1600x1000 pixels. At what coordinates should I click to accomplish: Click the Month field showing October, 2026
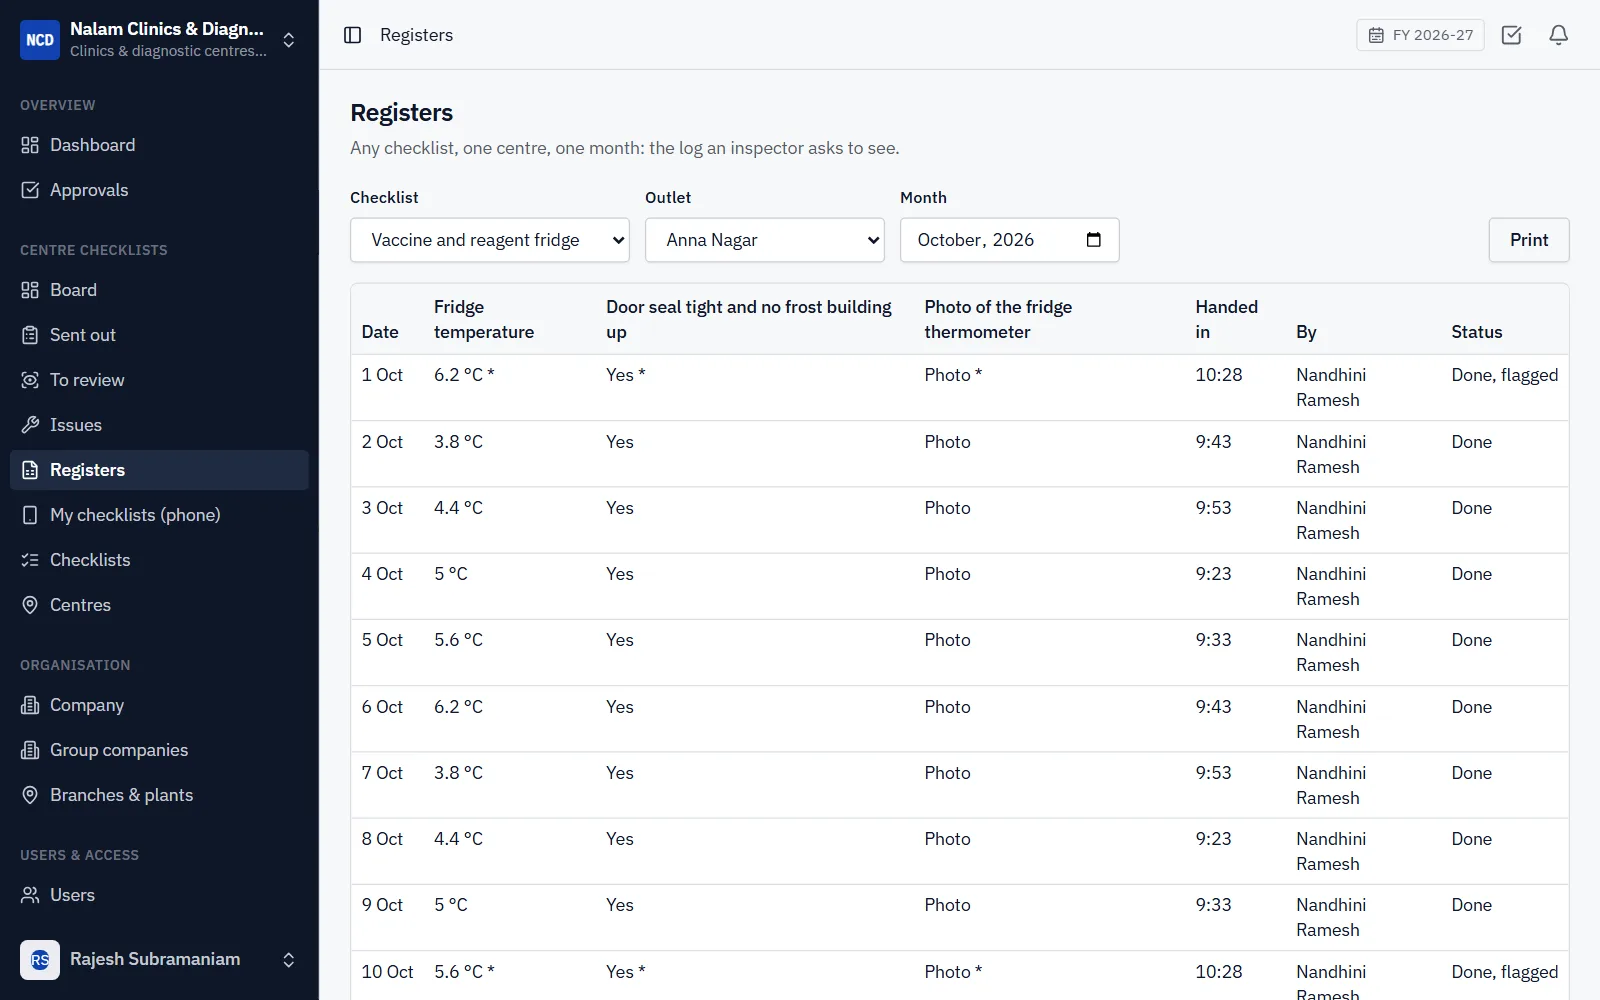pos(1010,240)
